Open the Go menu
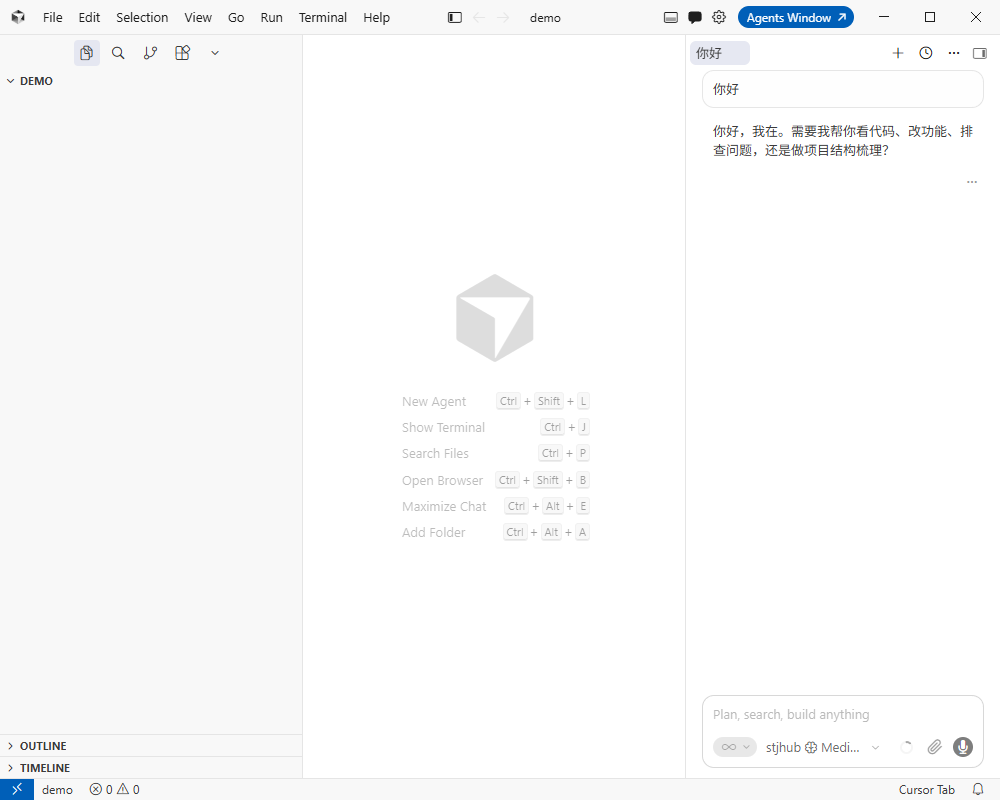The image size is (1000, 800). click(x=236, y=17)
